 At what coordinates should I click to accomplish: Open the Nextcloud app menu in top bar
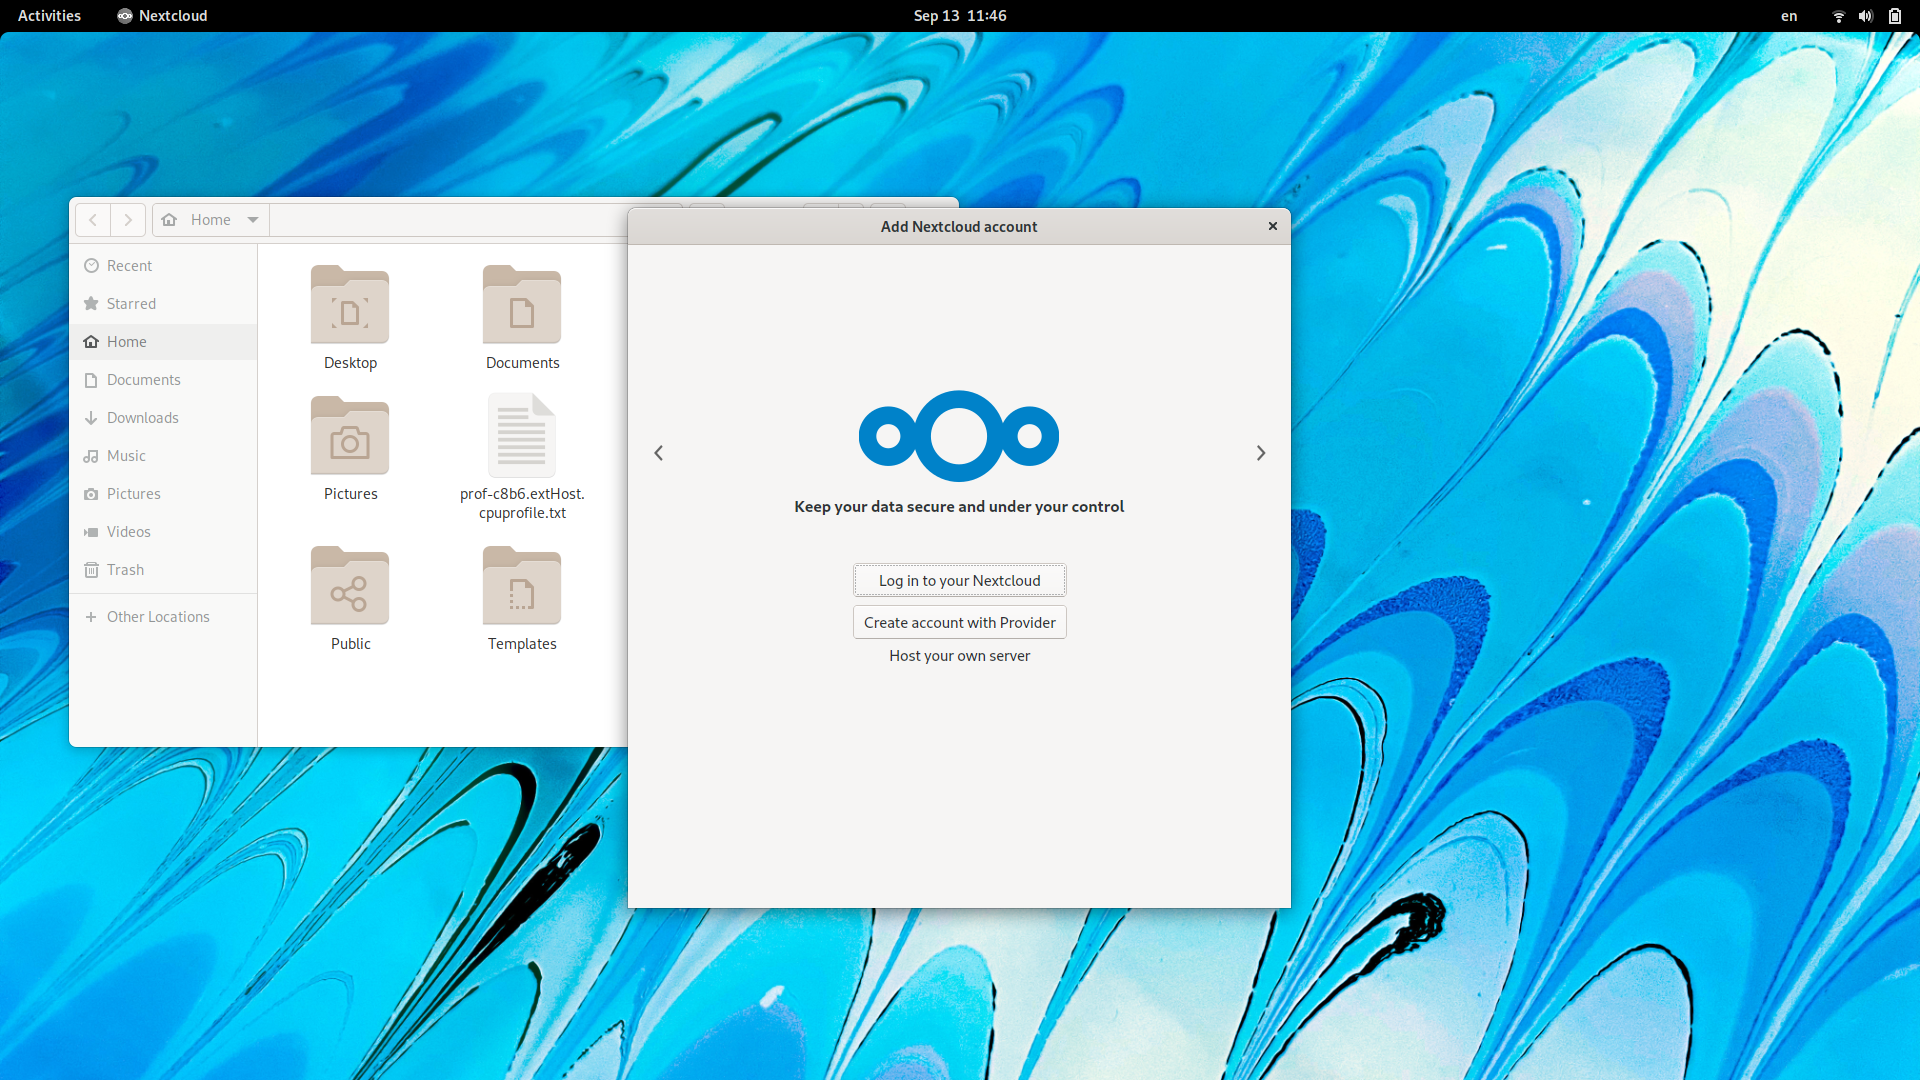[162, 16]
